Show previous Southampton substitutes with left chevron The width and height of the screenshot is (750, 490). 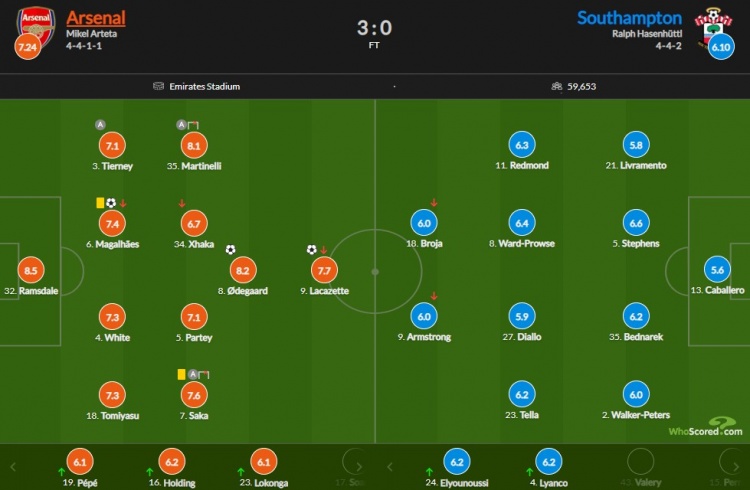[x=390, y=467]
